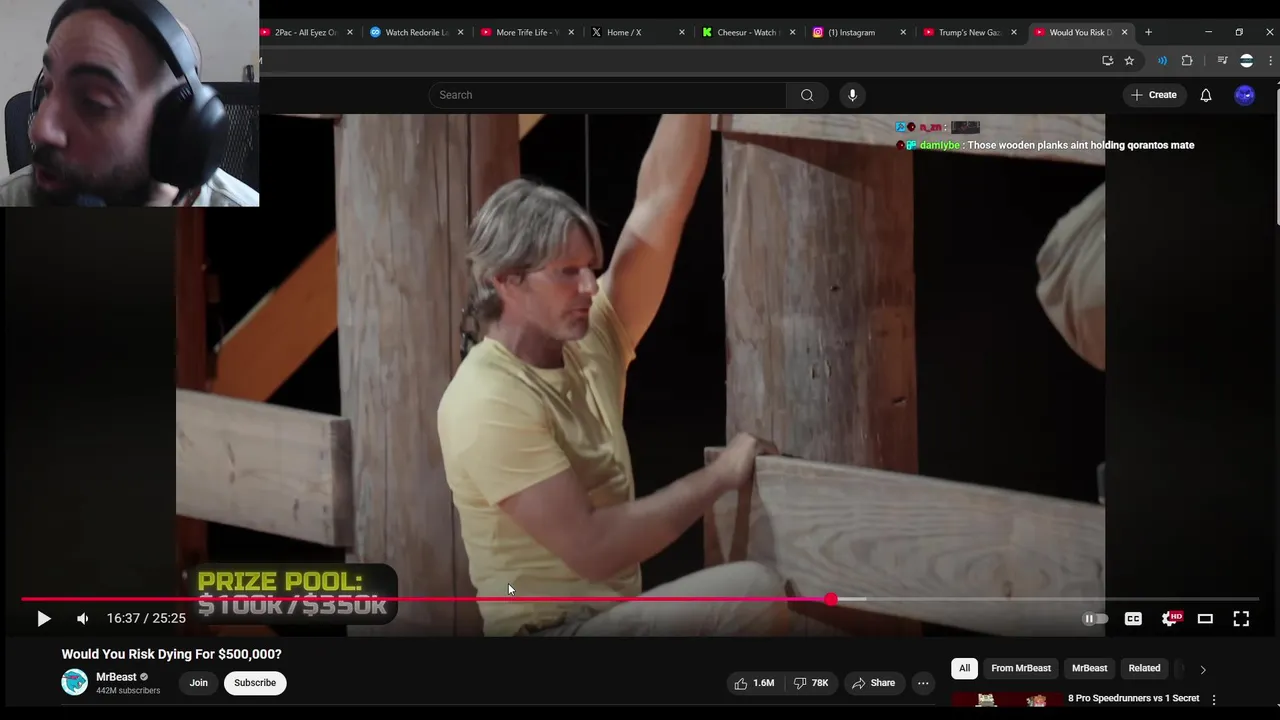
Task: Share the video via Share button
Action: [x=873, y=683]
